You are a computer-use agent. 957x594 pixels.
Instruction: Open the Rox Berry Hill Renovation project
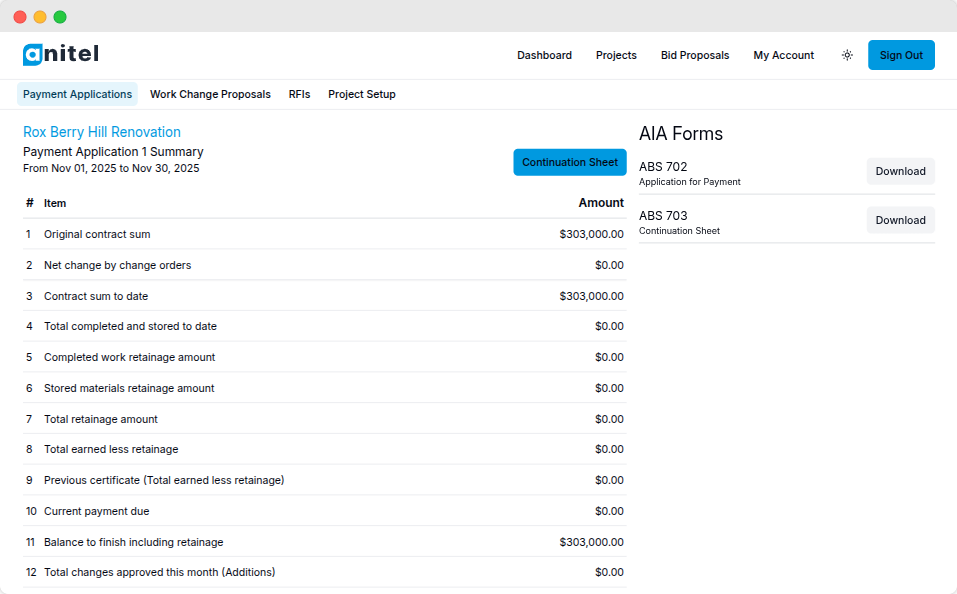tap(101, 131)
